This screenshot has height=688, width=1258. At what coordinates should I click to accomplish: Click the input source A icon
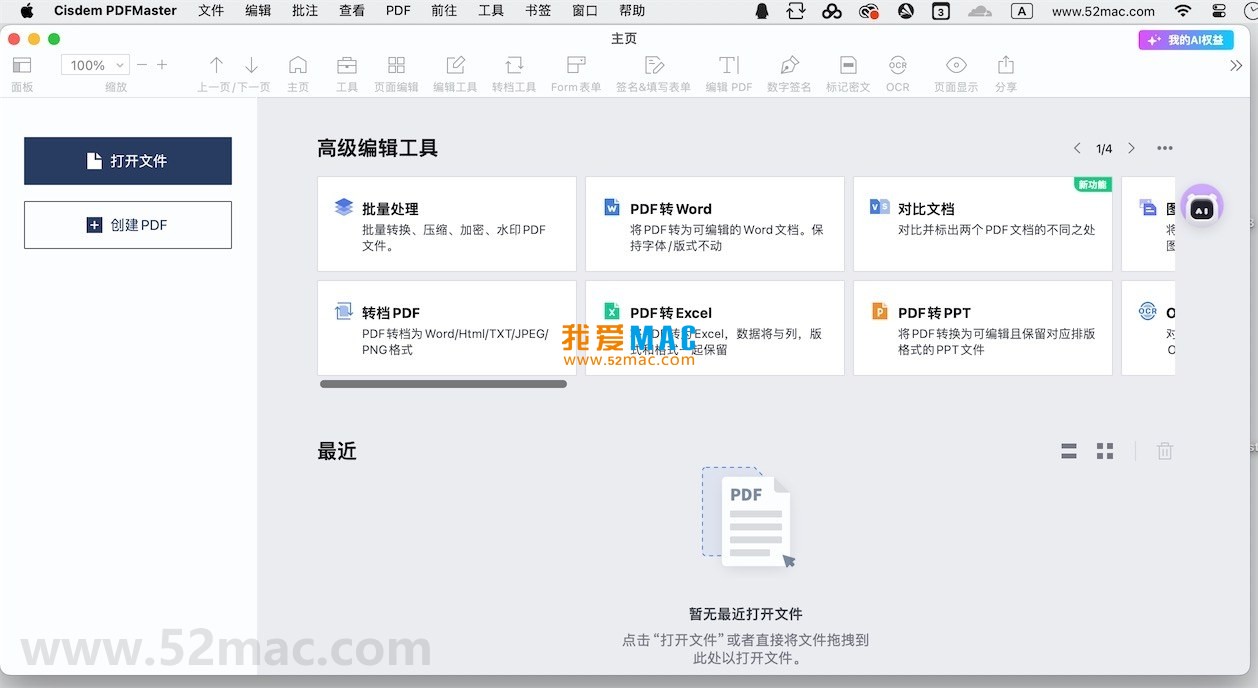(1021, 11)
